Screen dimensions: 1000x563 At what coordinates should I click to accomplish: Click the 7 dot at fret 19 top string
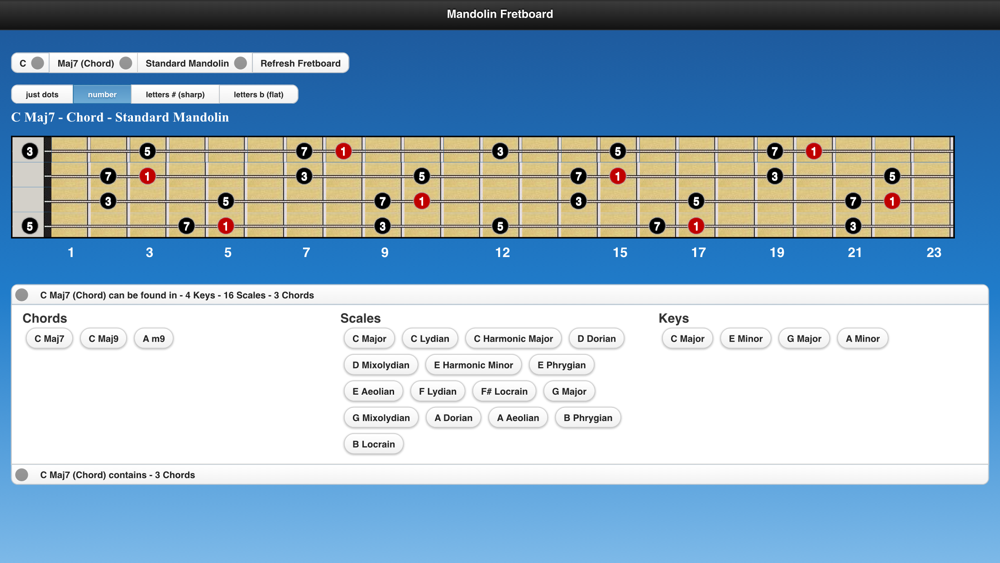coord(774,151)
